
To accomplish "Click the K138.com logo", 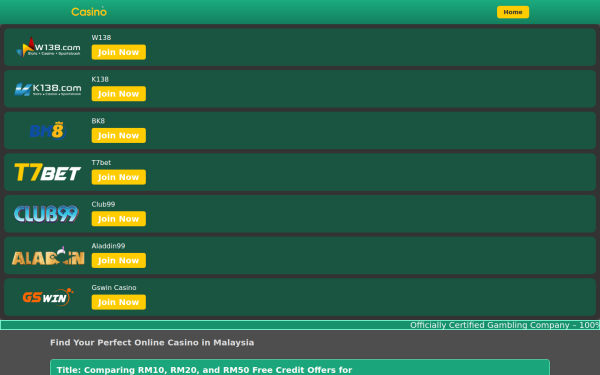I will (48, 89).
